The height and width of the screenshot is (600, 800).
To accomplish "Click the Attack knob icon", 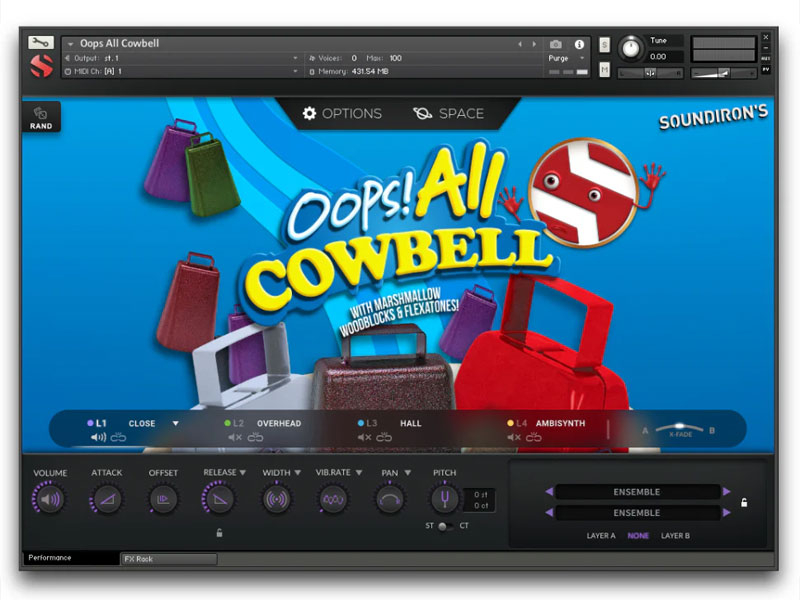I will click(106, 499).
